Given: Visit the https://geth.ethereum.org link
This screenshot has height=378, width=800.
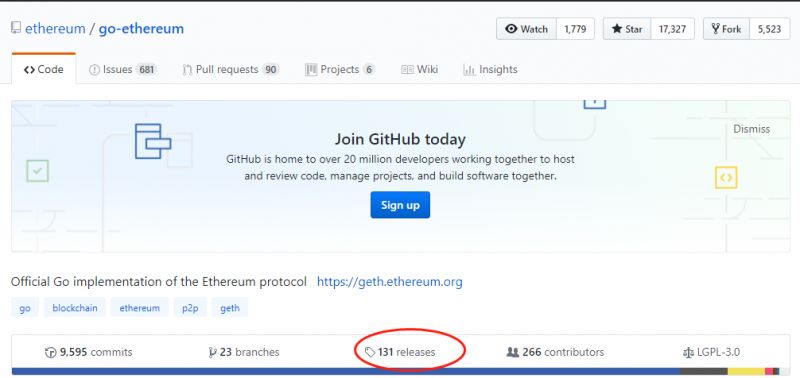Looking at the screenshot, I should coord(390,282).
